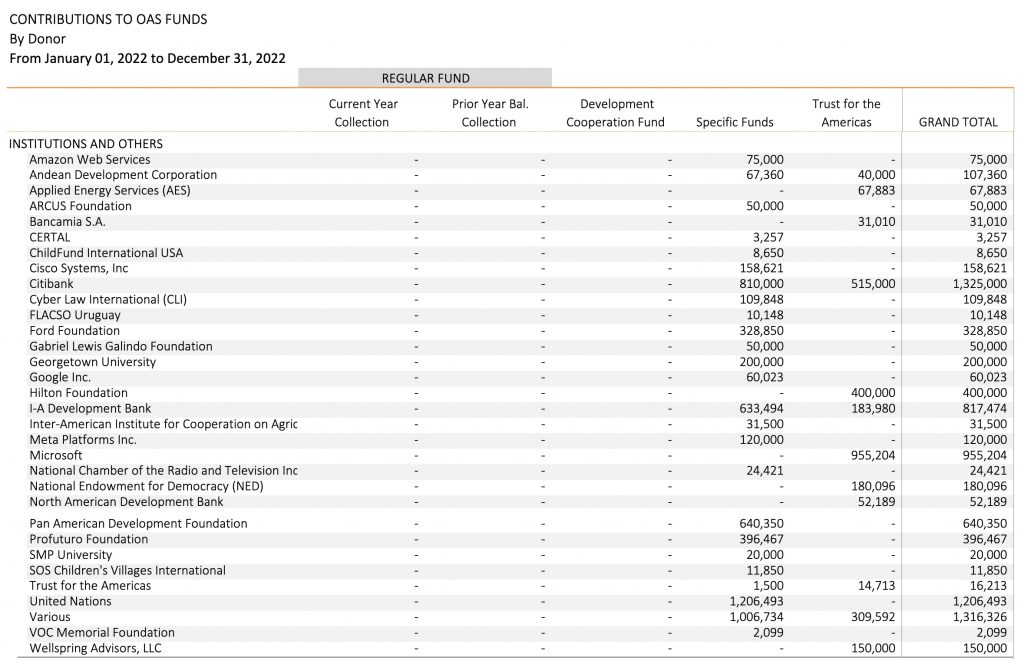The height and width of the screenshot is (671, 1024).
Task: Click Hilton Foundation trust value 400,000
Action: (873, 393)
